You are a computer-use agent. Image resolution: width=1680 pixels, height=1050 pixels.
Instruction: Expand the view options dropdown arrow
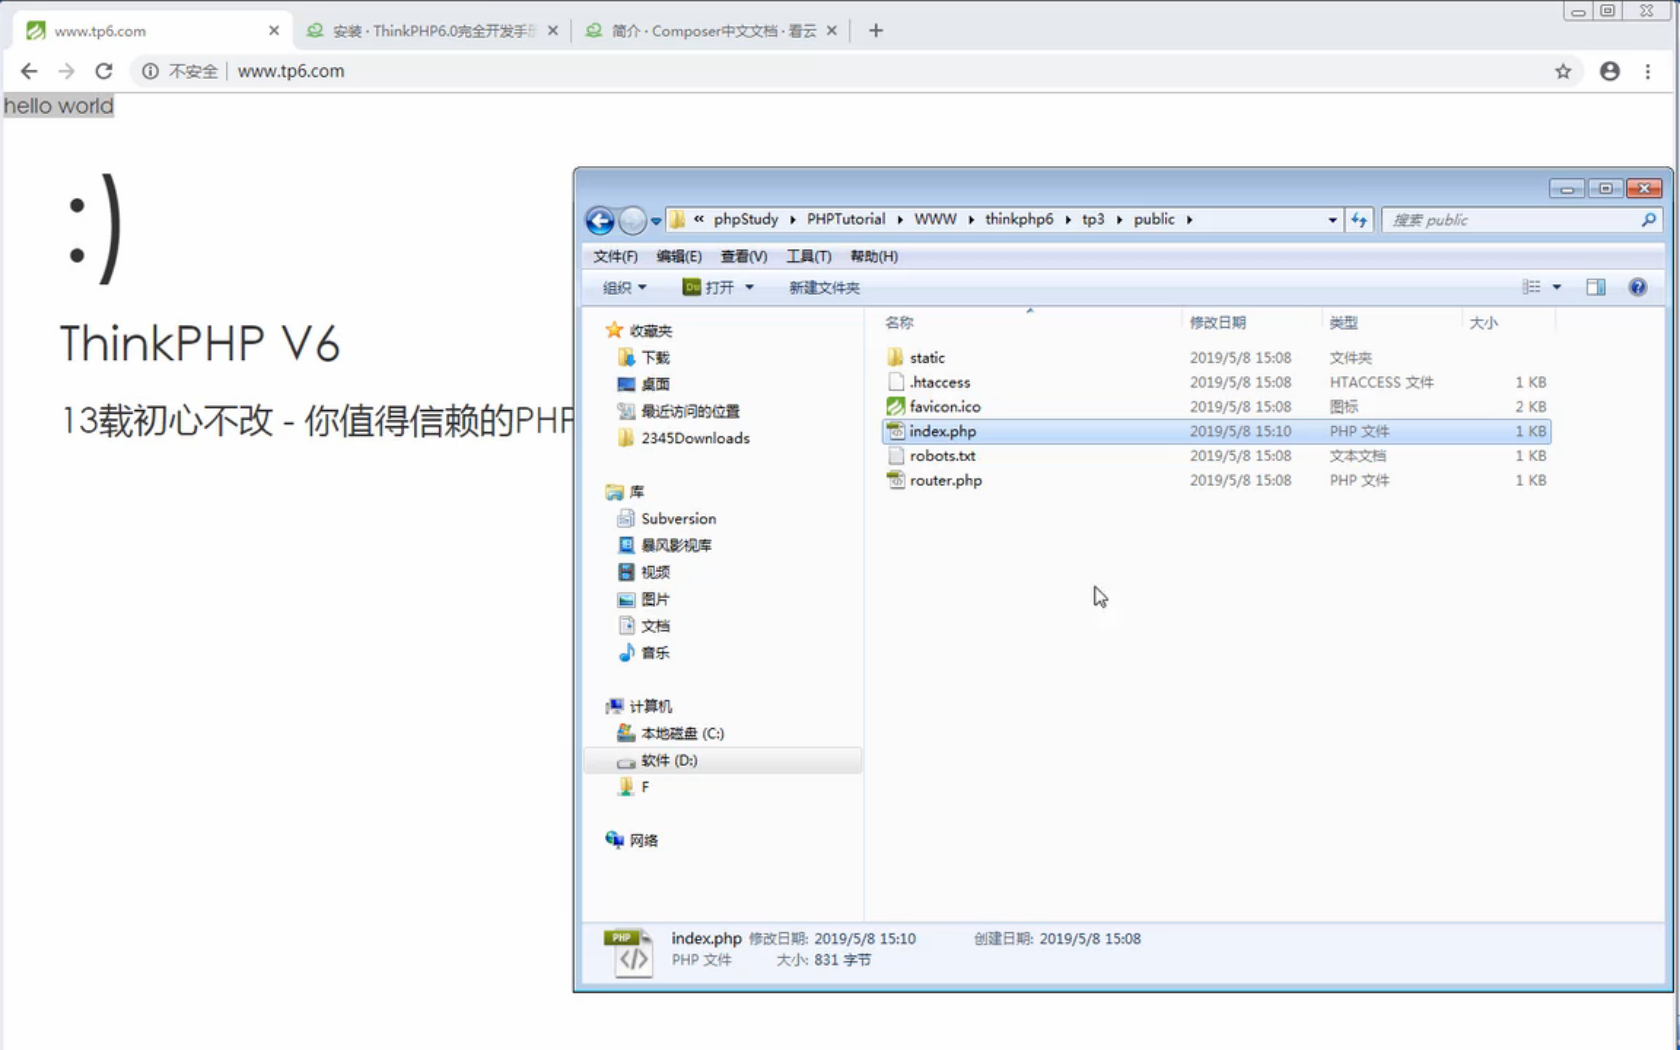coord(1556,287)
